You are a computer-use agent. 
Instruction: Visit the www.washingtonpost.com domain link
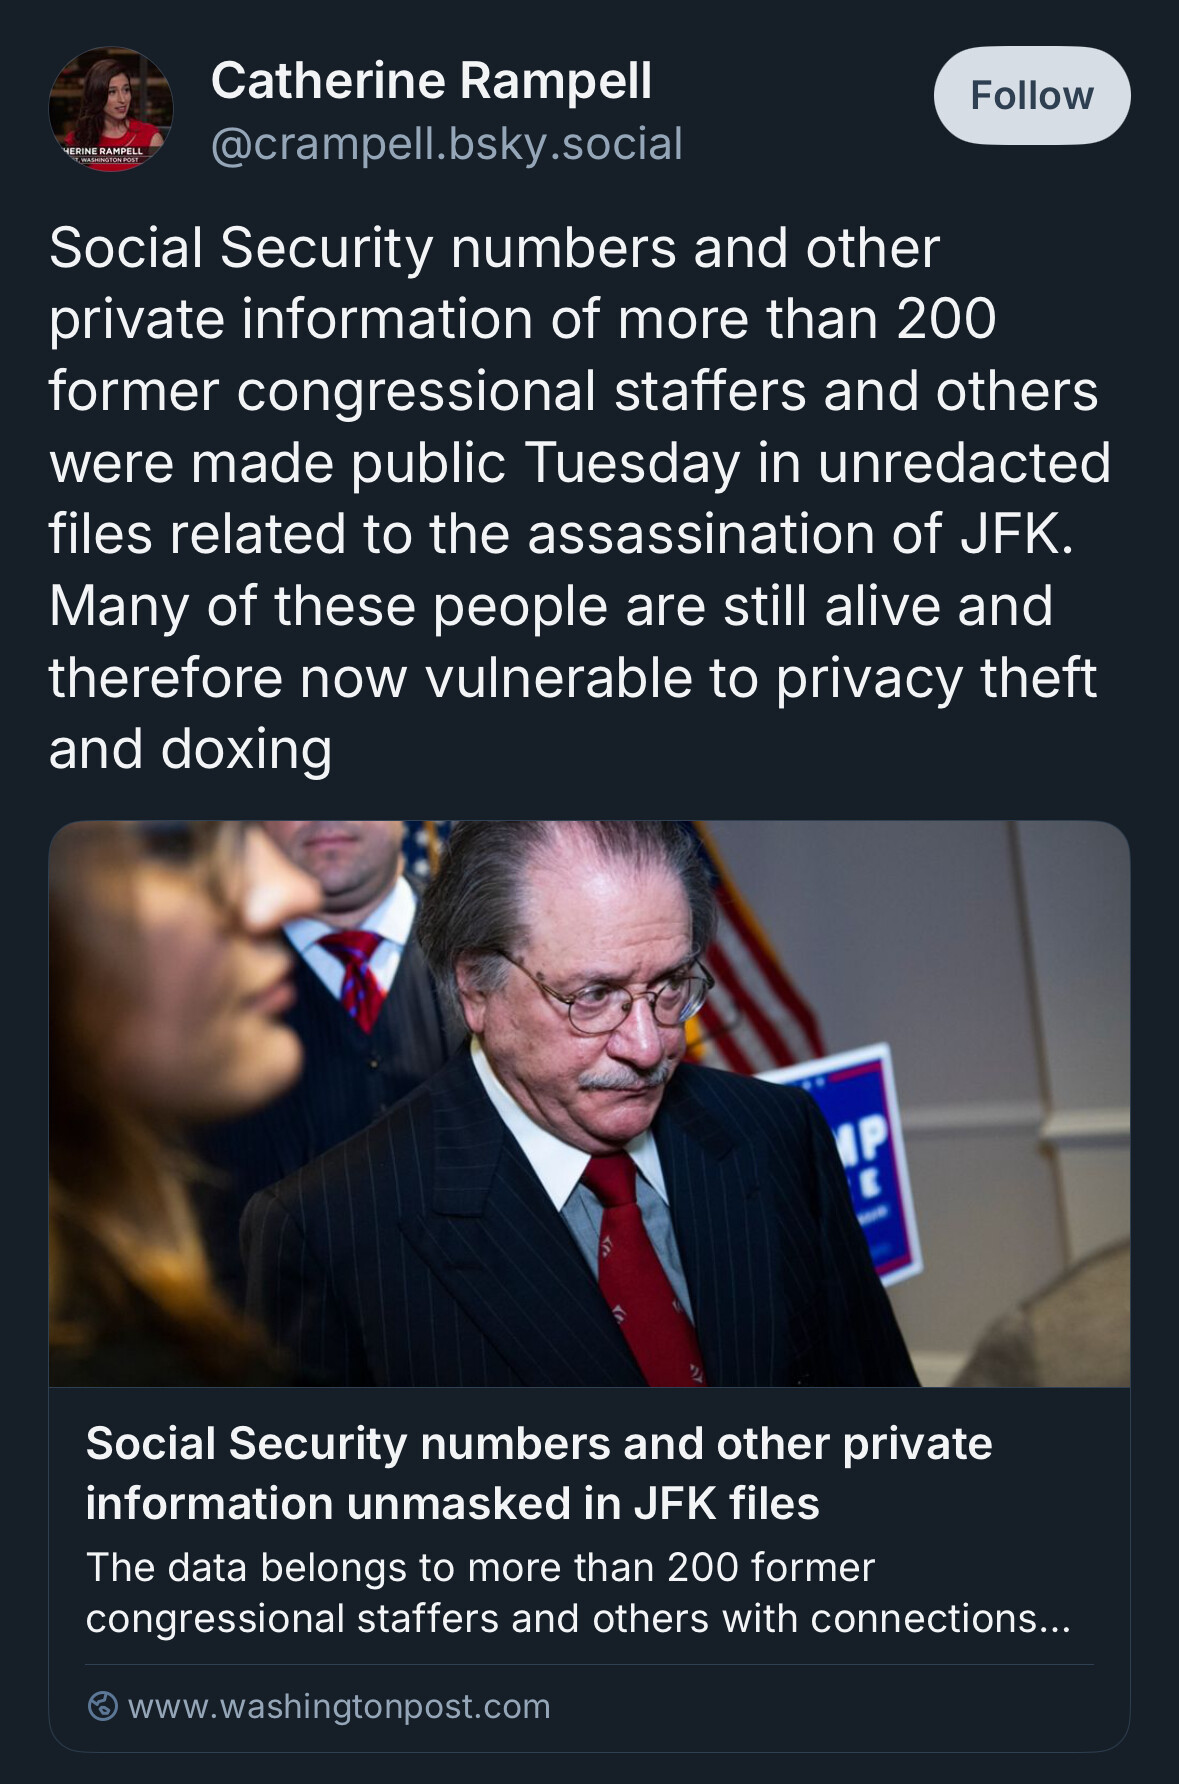[x=339, y=1706]
